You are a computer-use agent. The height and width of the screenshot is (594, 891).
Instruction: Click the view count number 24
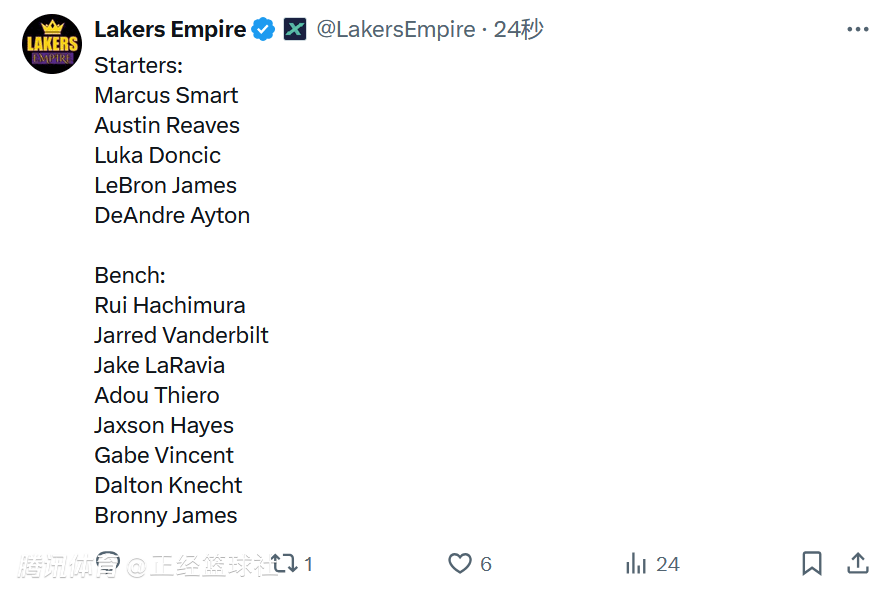click(x=668, y=565)
